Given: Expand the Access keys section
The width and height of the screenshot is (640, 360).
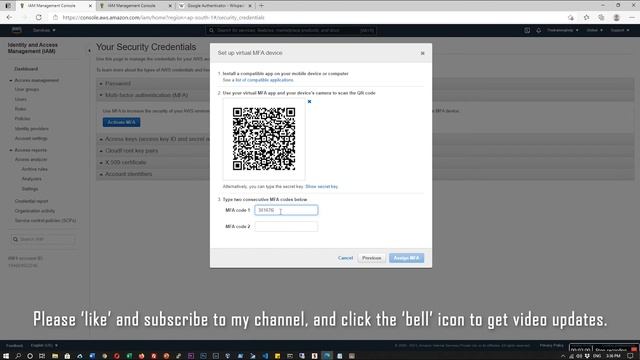Looking at the screenshot, I should click(154, 139).
